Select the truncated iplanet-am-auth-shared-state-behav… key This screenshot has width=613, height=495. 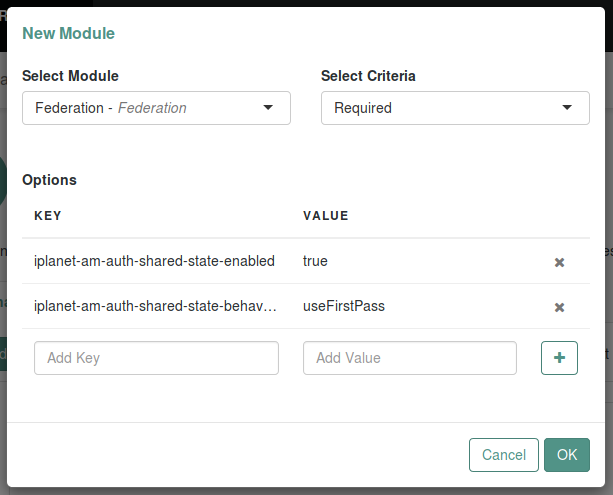155,306
